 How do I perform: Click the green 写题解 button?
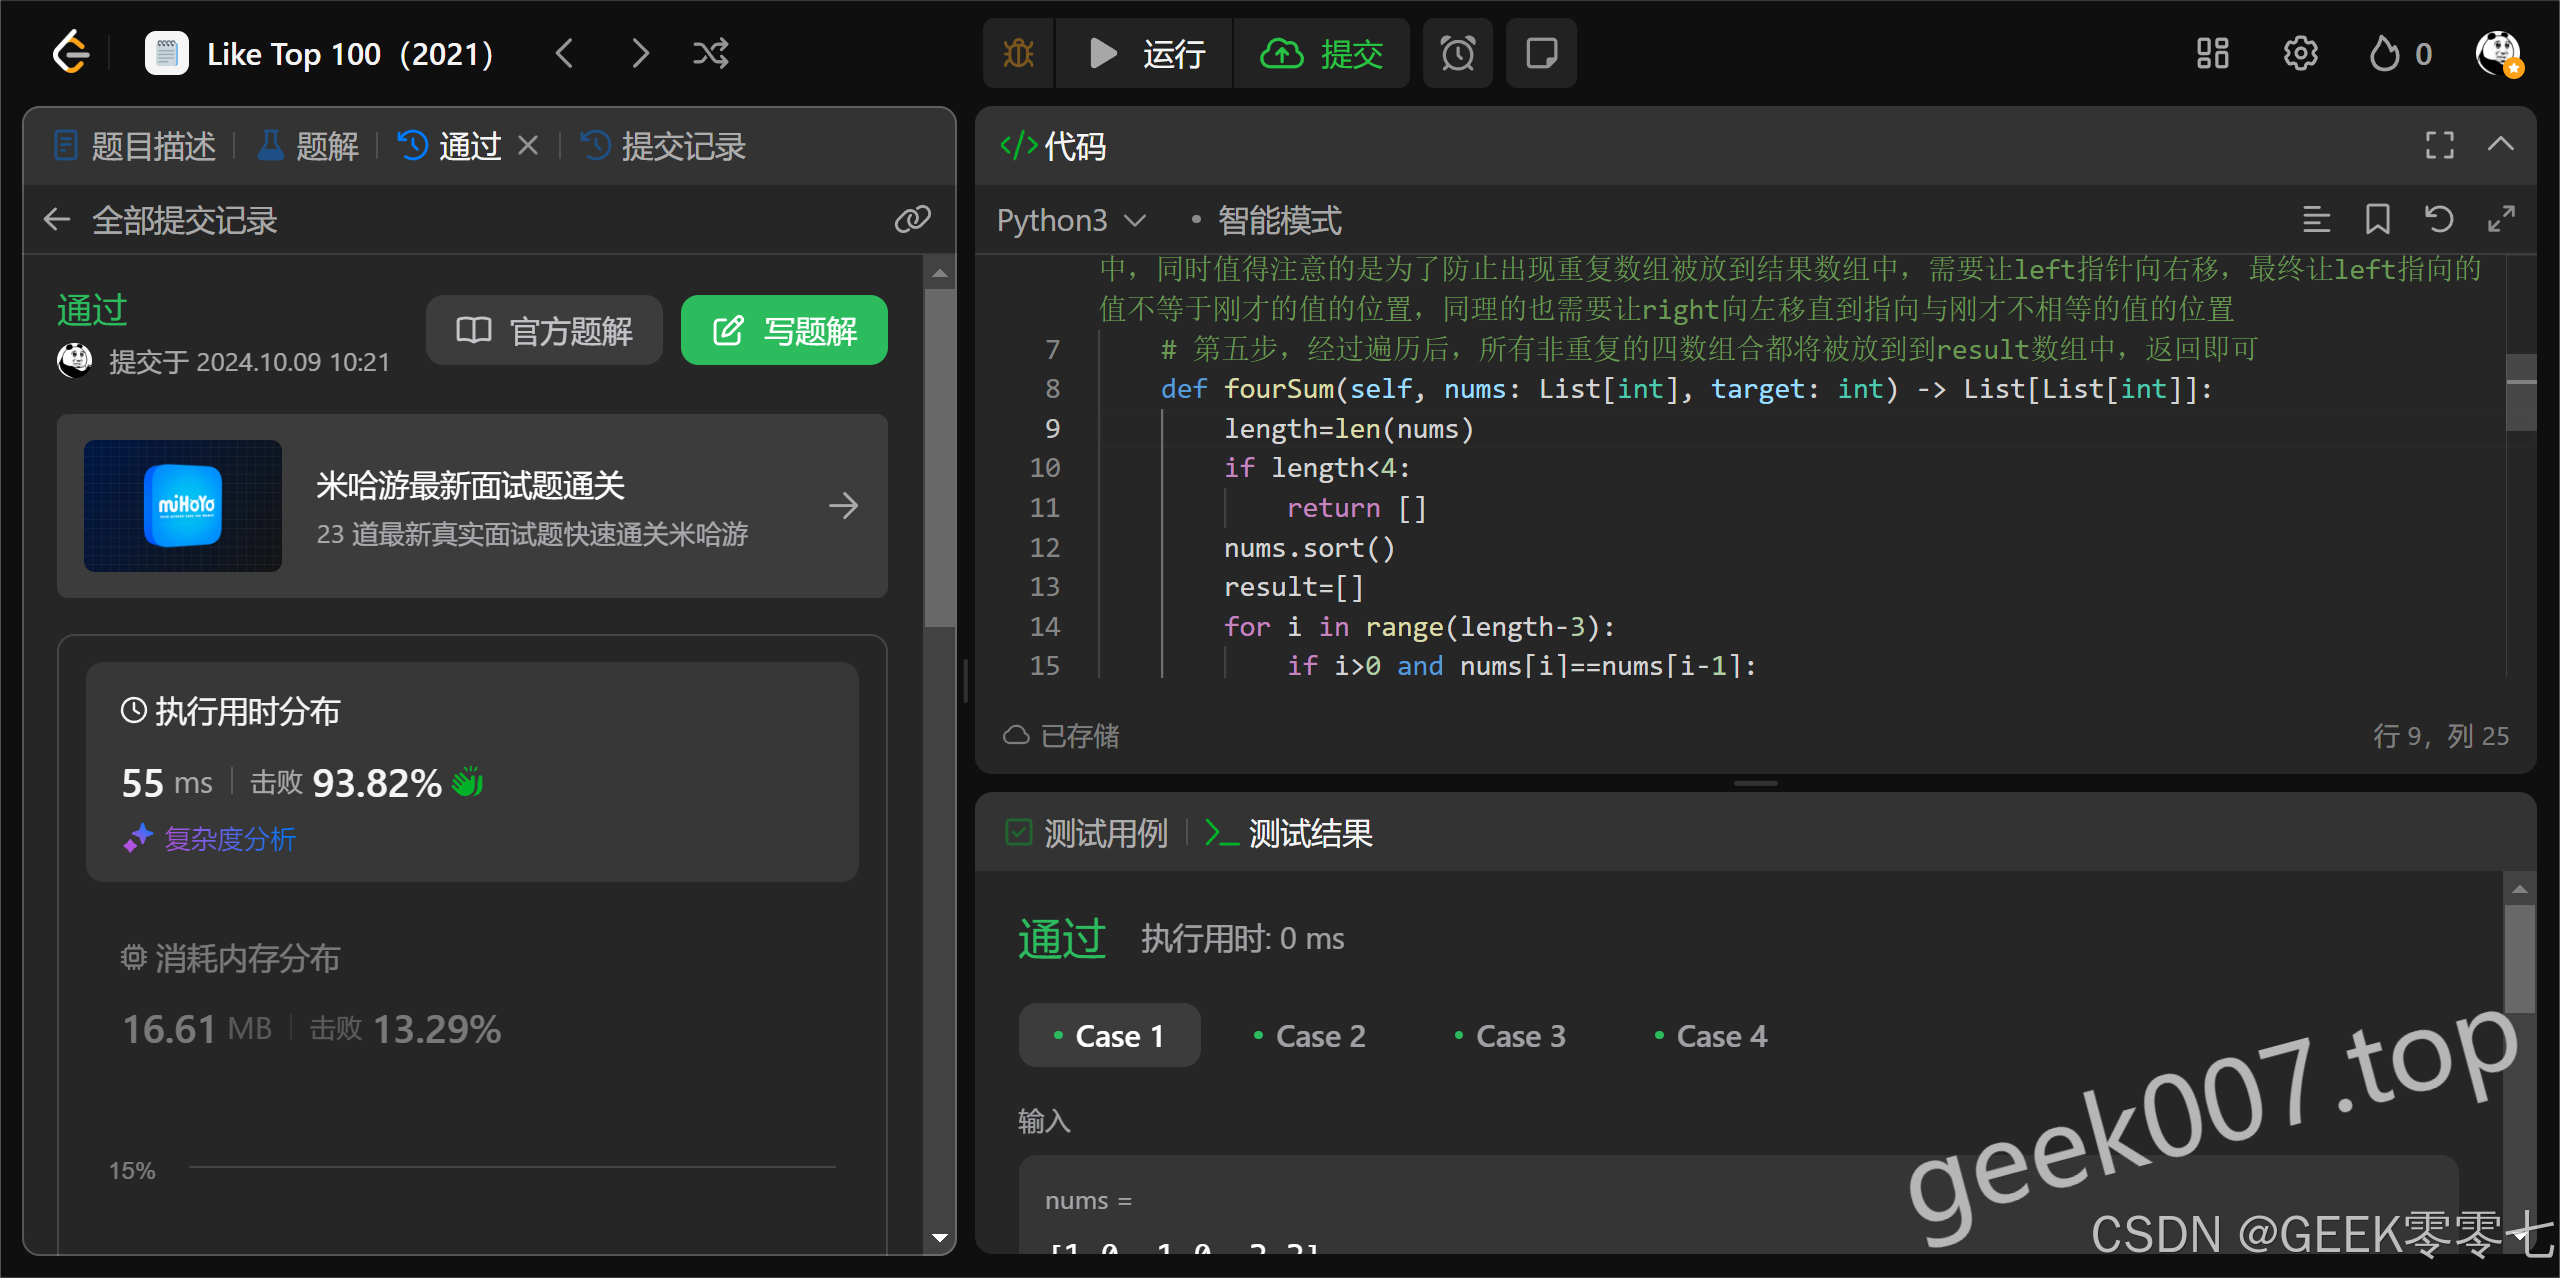click(784, 330)
